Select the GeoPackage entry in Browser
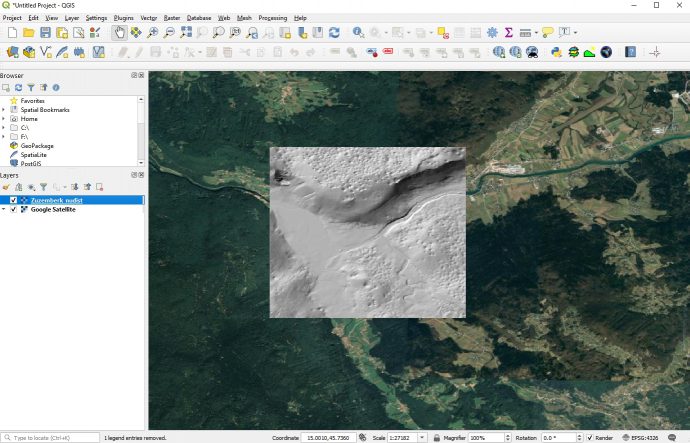The width and height of the screenshot is (690, 443). coord(36,146)
